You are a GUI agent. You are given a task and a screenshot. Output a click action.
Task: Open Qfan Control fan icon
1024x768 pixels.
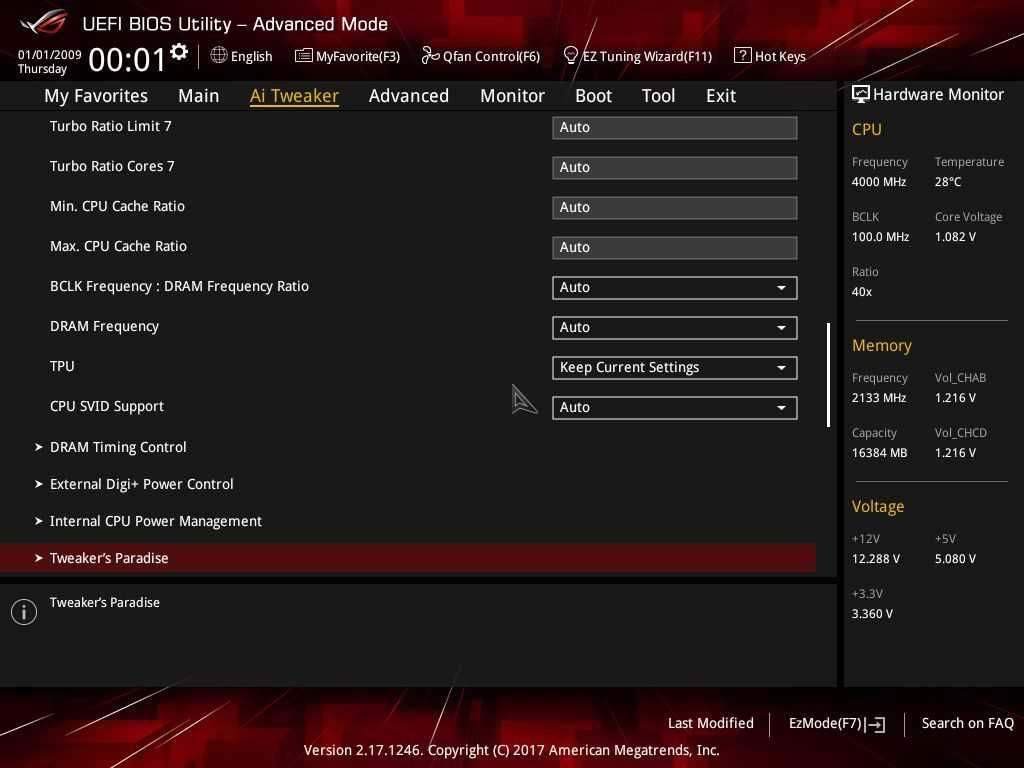(x=430, y=56)
